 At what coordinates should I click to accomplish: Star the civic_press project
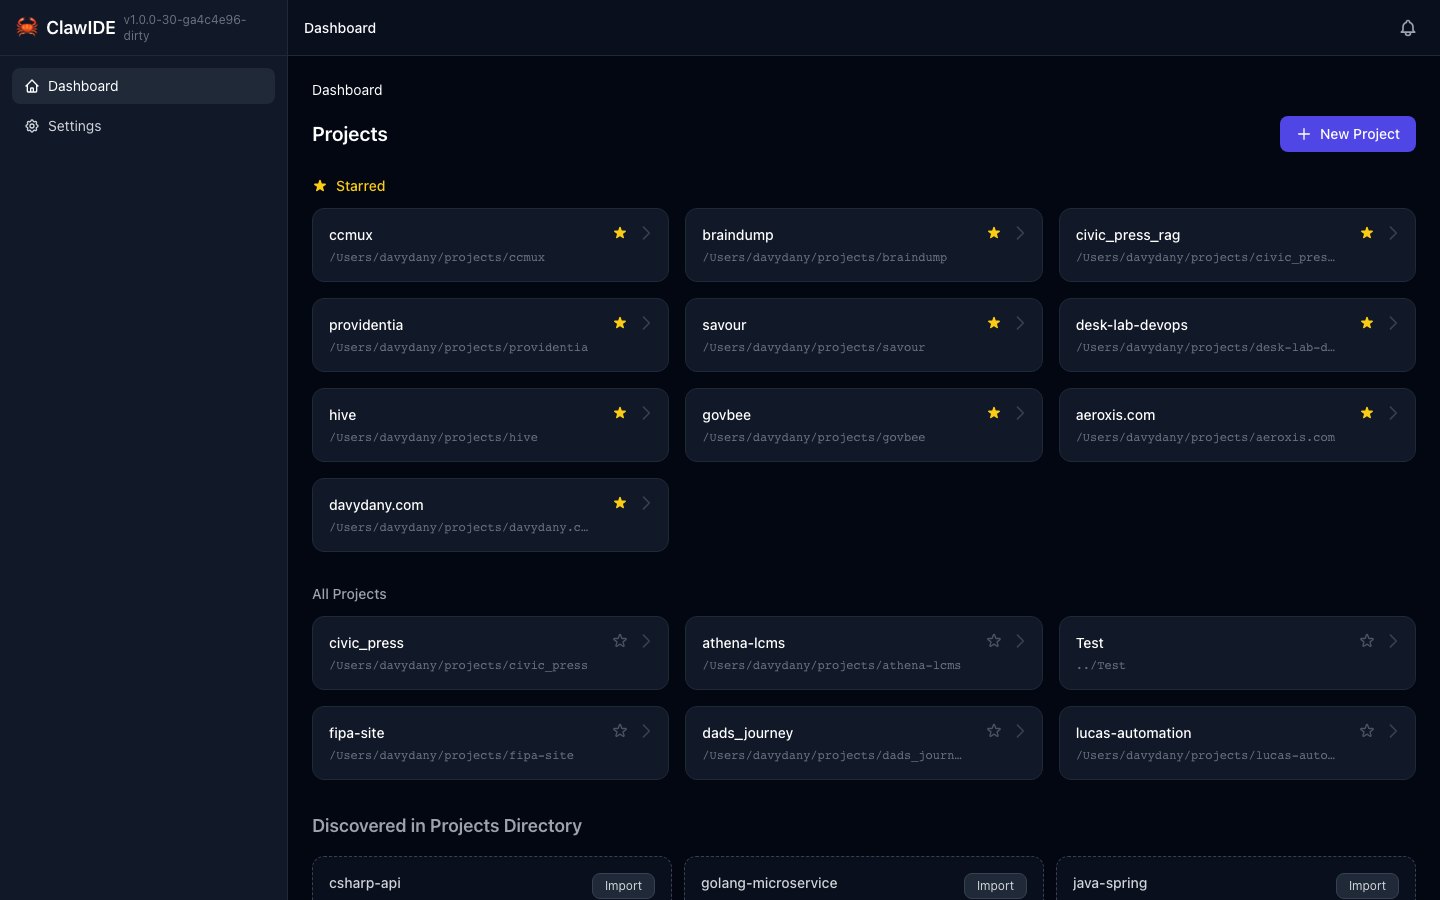coord(620,641)
